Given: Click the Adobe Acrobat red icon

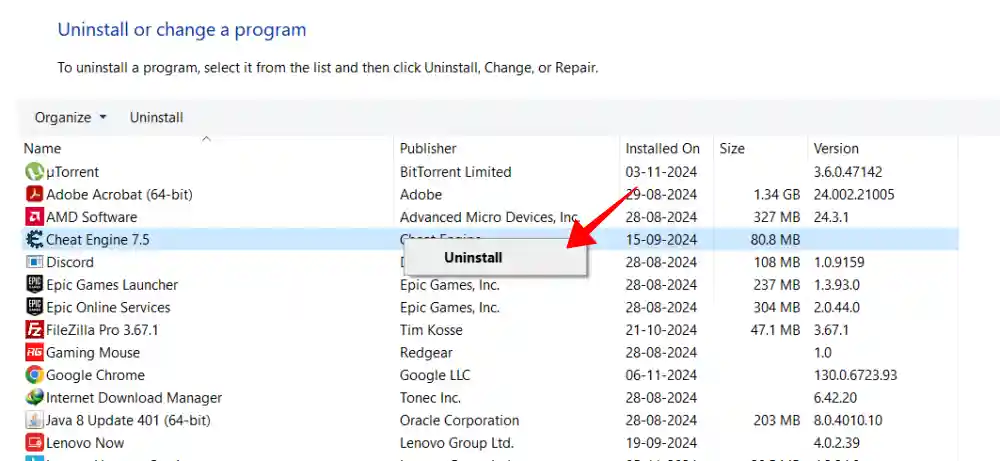Looking at the screenshot, I should pyautogui.click(x=34, y=194).
